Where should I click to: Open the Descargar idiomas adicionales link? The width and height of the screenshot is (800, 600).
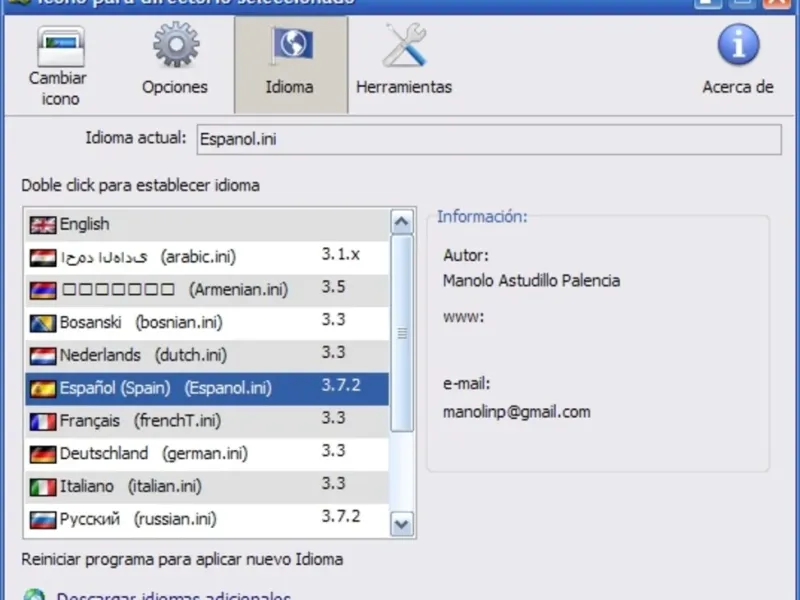[173, 596]
